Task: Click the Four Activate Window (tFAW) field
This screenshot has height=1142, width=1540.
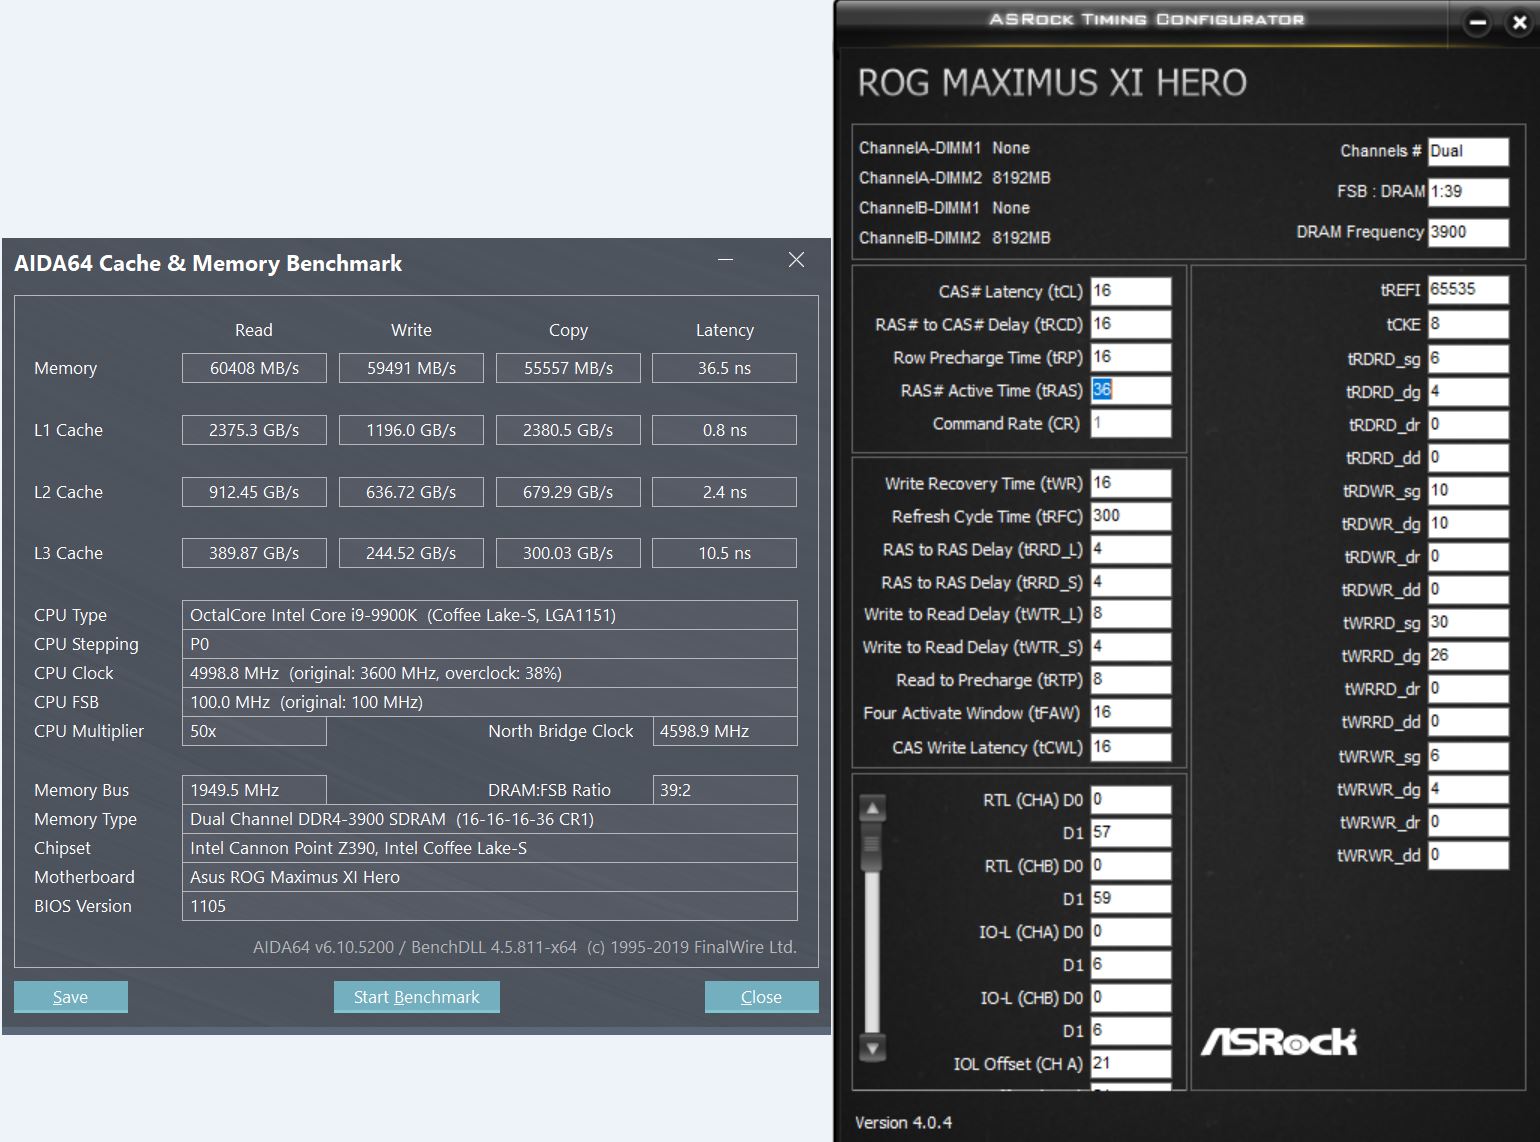Action: [1130, 713]
